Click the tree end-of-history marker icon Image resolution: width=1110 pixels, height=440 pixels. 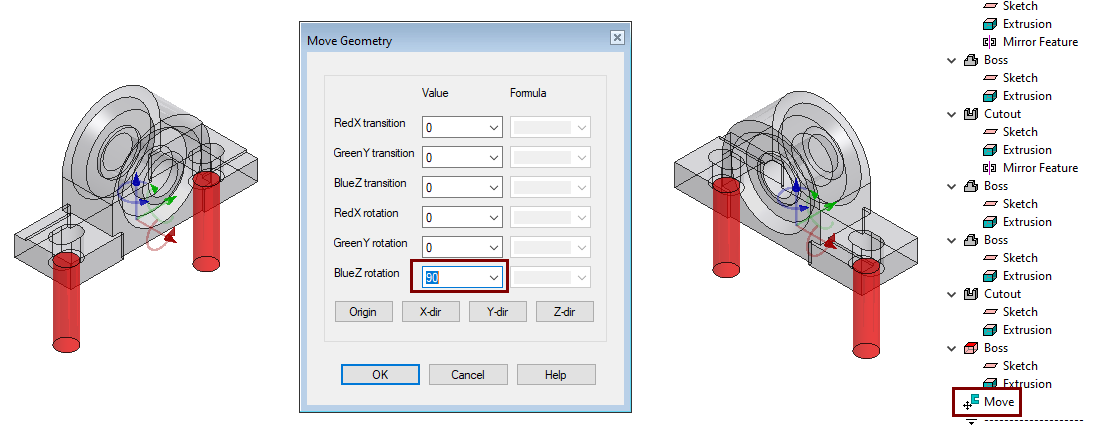pyautogui.click(x=971, y=422)
